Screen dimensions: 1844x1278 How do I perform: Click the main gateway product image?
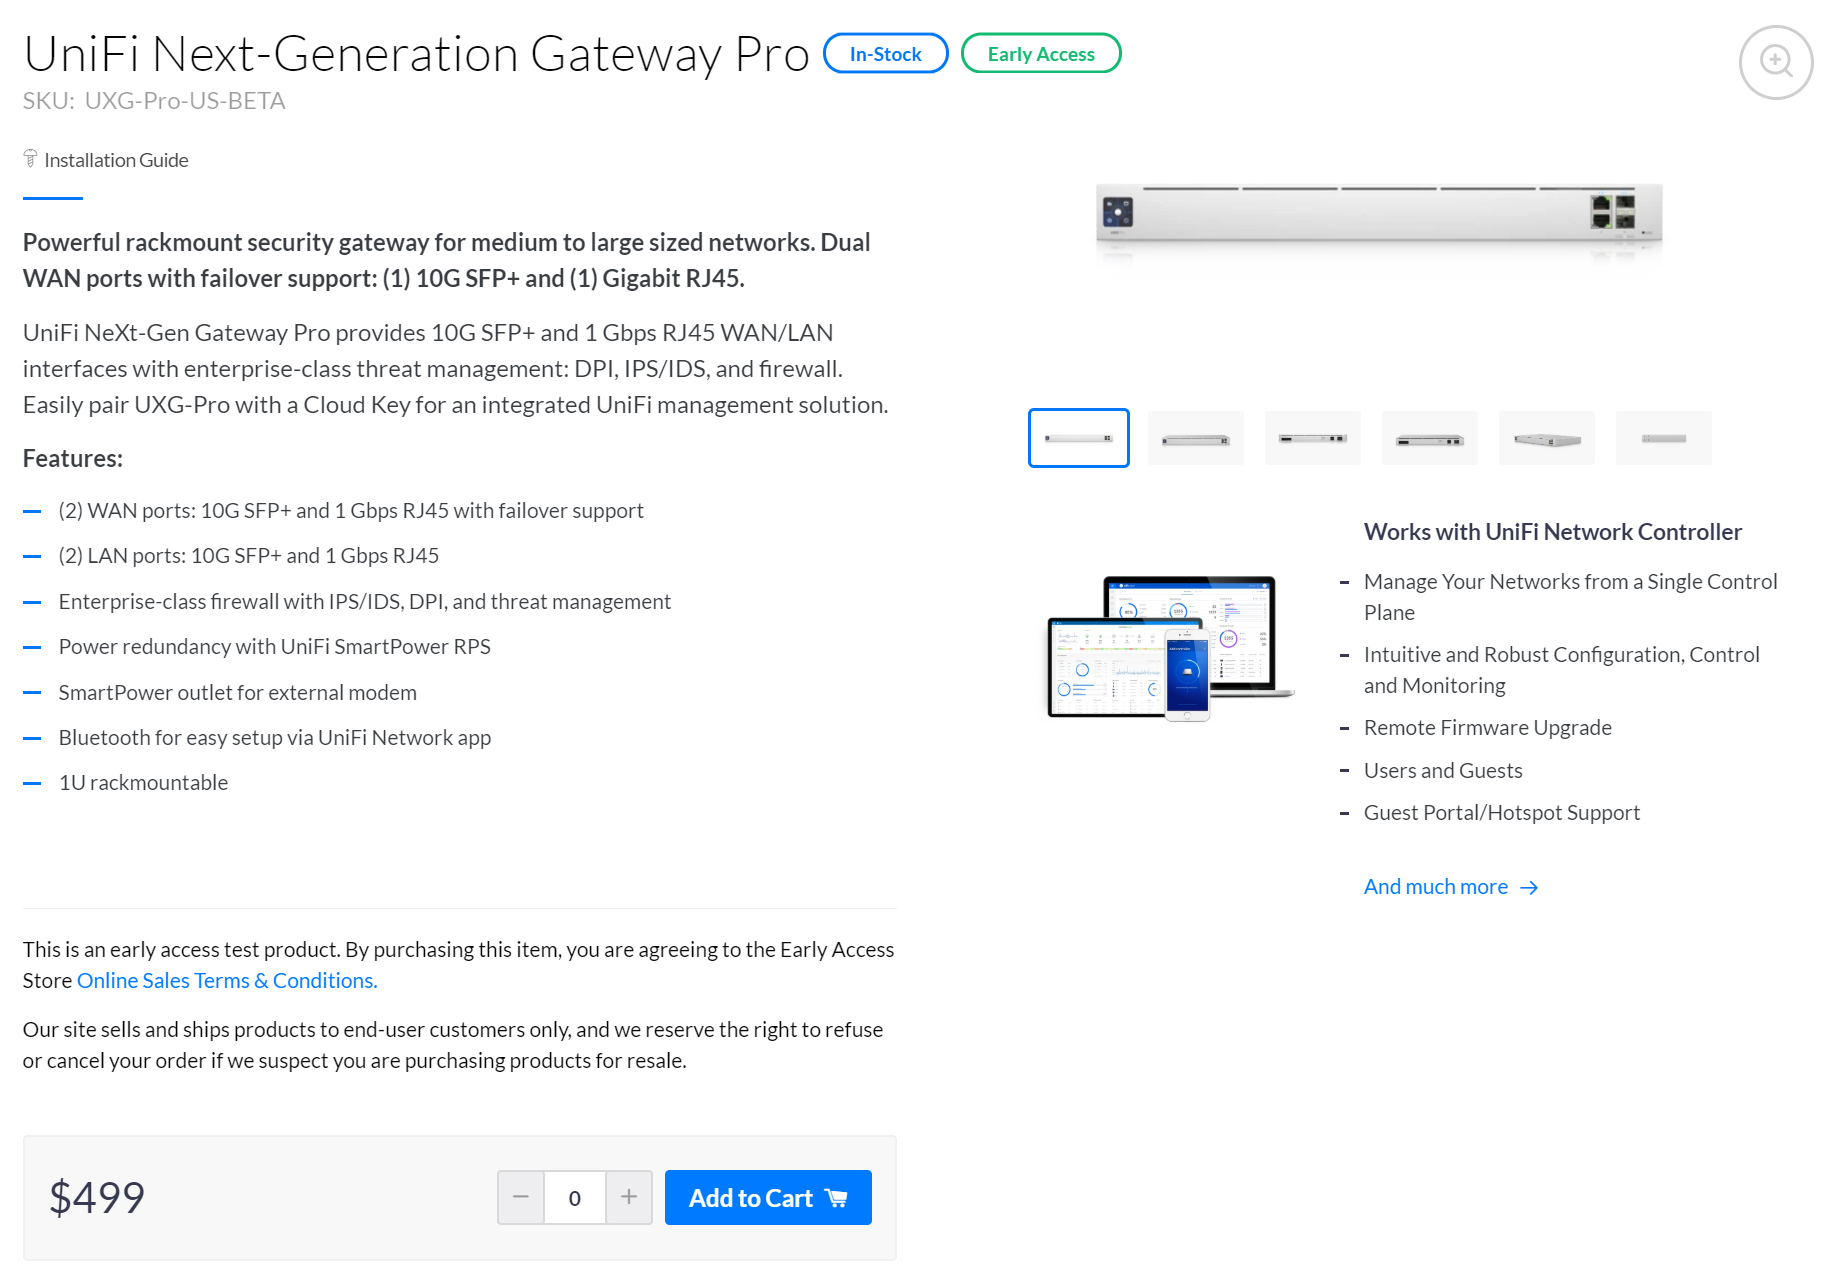click(1379, 220)
